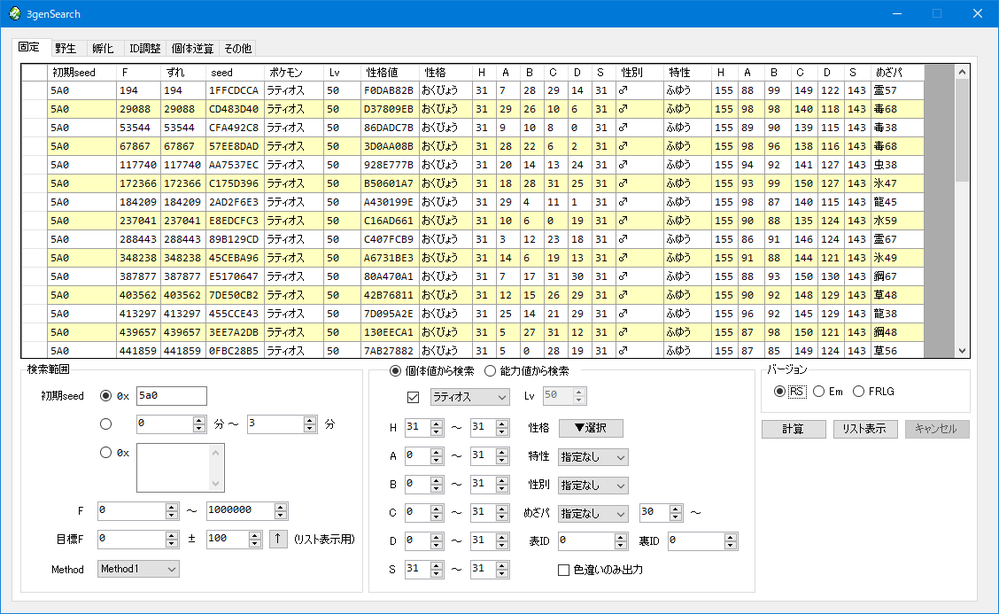Choose the FRLG version radio button
The width and height of the screenshot is (999, 614).
pos(858,391)
